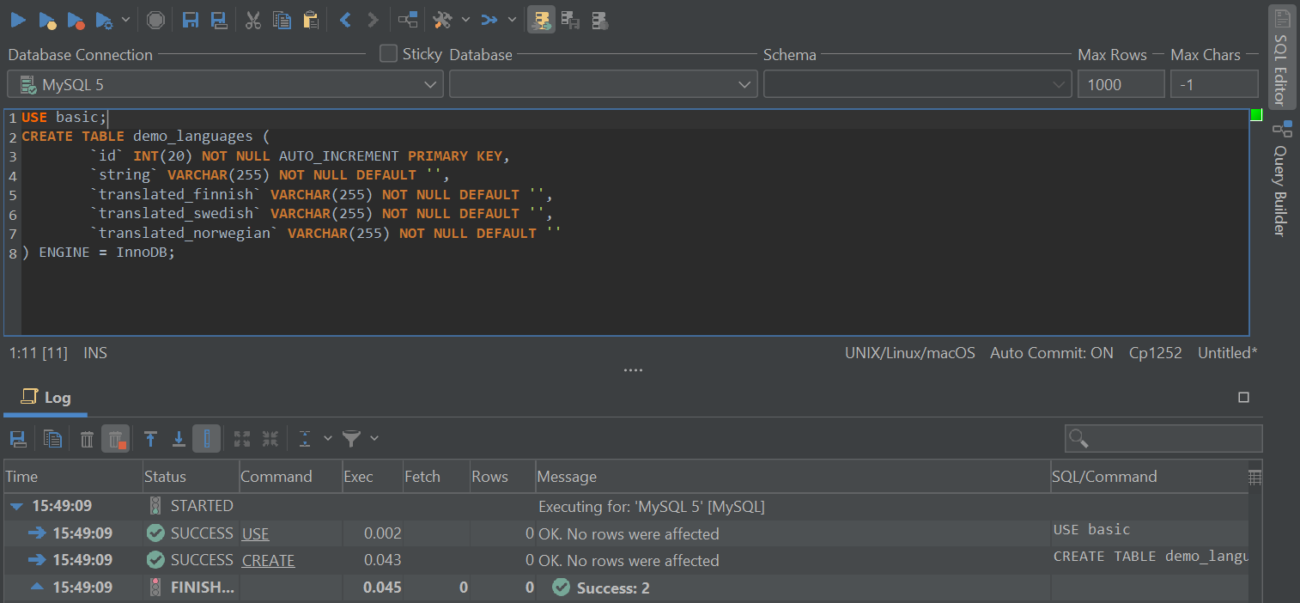Enable the Sticky checkbox
Screen dimensions: 1300x603
387,54
